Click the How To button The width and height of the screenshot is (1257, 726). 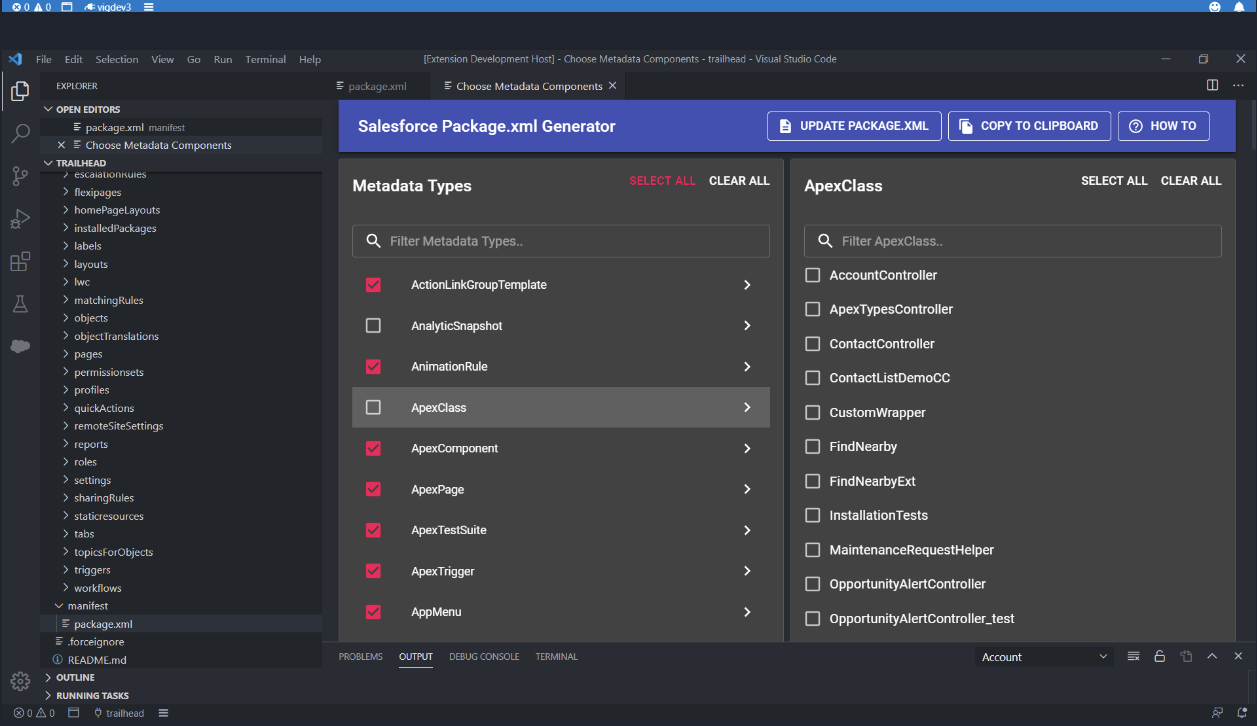[x=1164, y=126]
